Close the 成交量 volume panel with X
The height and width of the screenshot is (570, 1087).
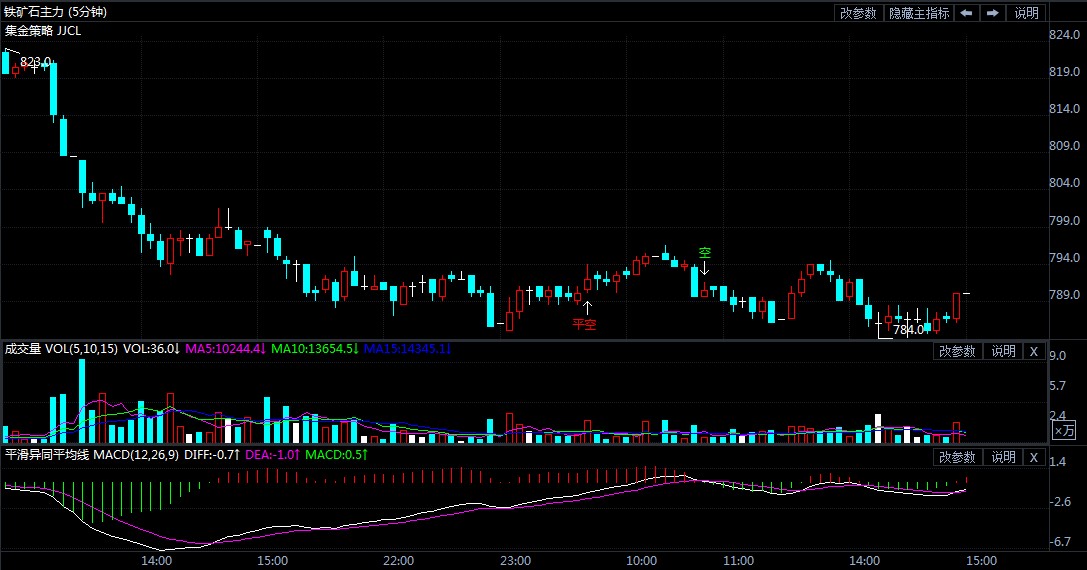pyautogui.click(x=1034, y=352)
